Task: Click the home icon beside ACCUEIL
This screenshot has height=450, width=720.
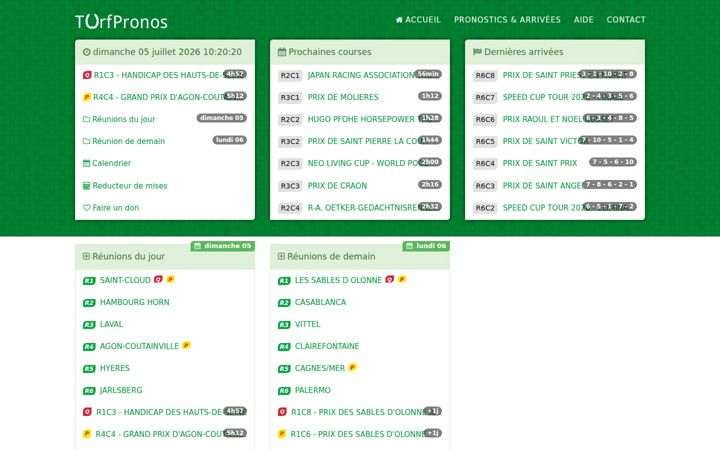Action: [x=399, y=20]
